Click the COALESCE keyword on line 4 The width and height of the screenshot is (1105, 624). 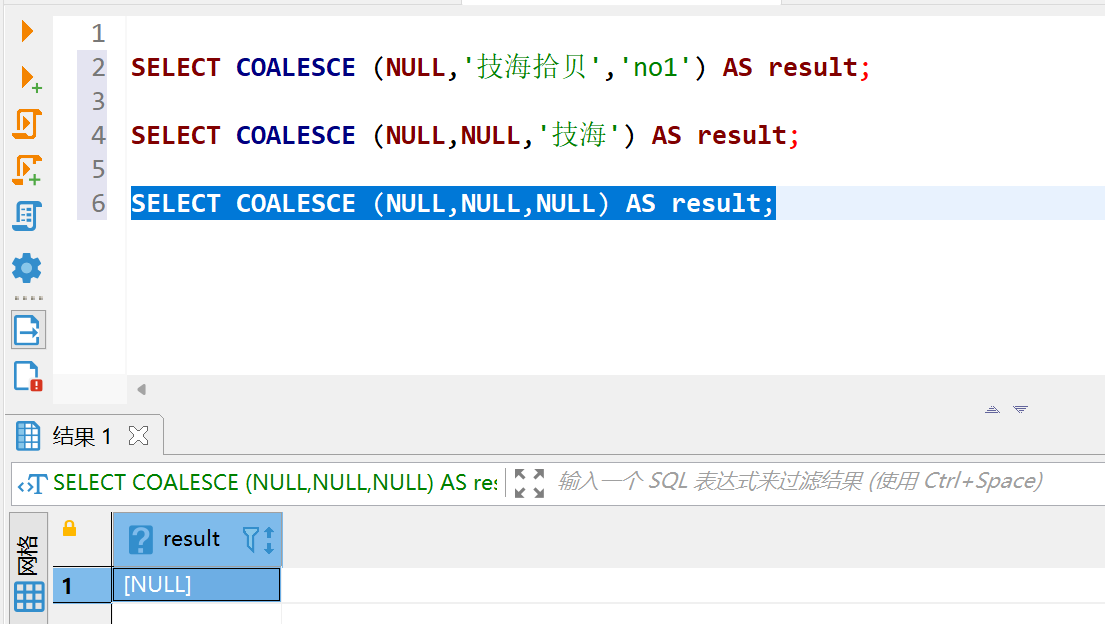pyautogui.click(x=295, y=135)
